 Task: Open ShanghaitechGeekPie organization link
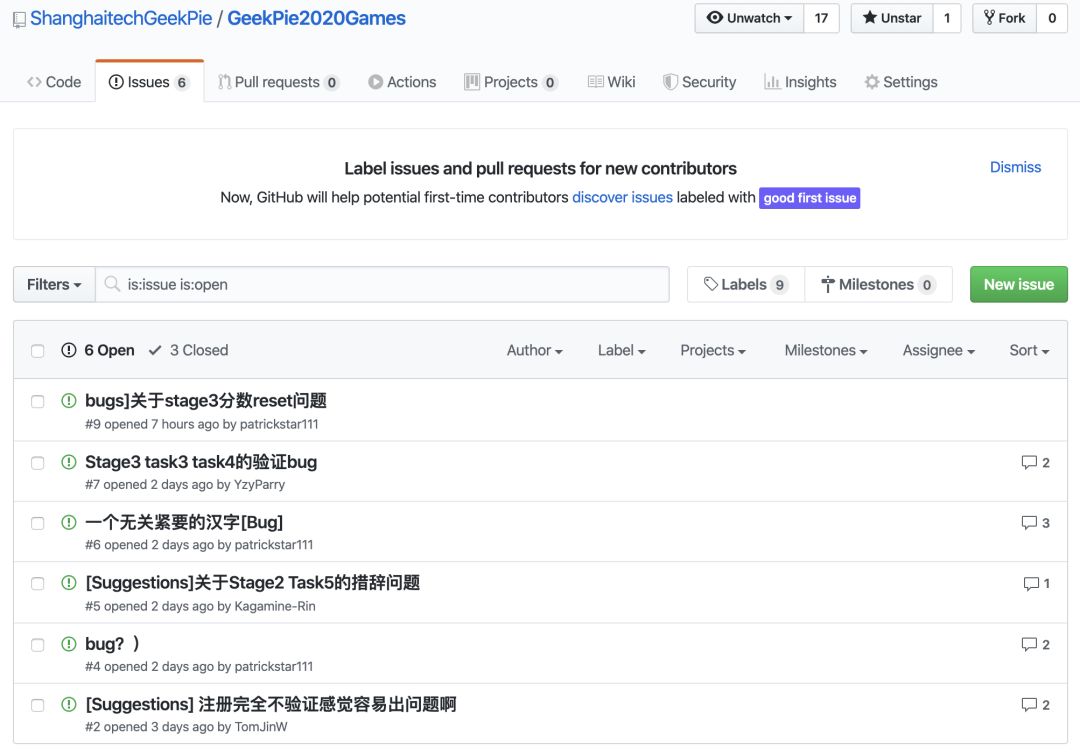coord(121,19)
